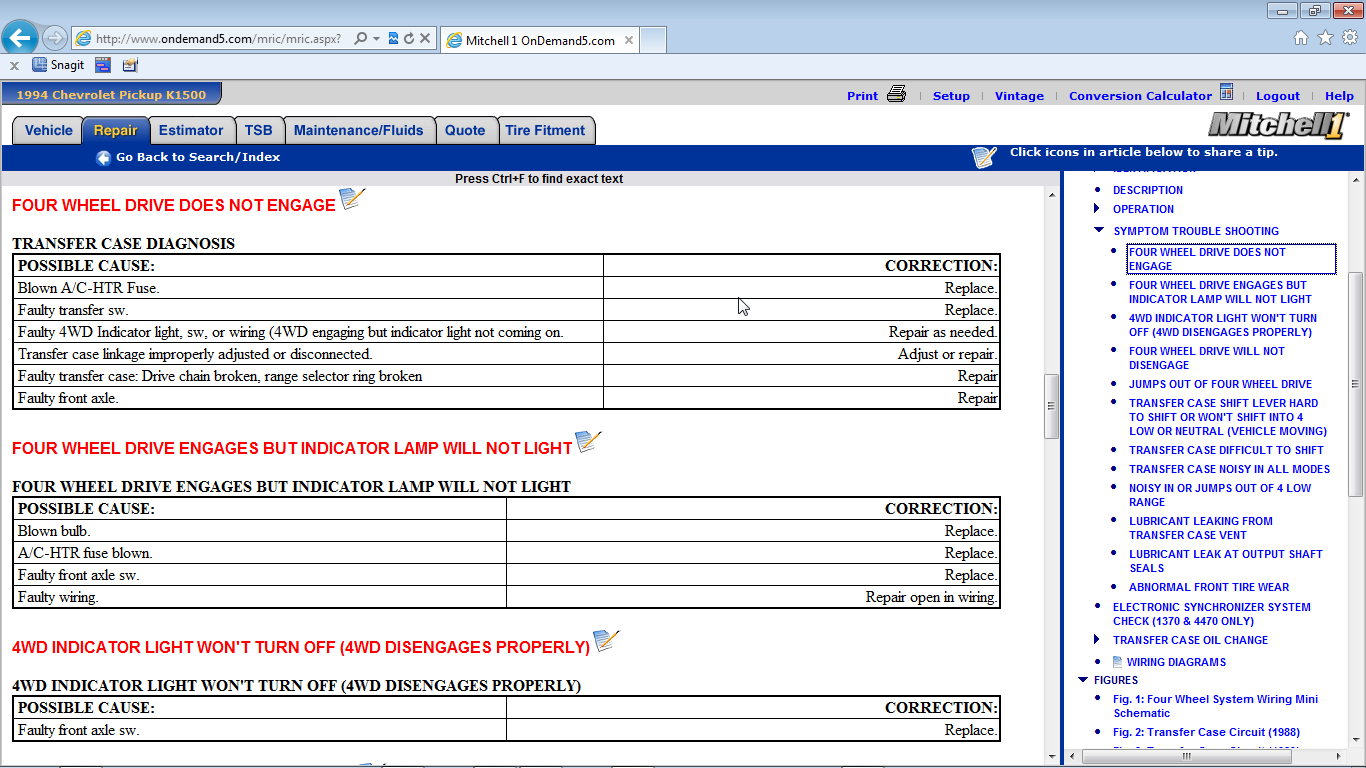The height and width of the screenshot is (768, 1366).
Task: Collapse the FIGURES section arrow
Action: [1083, 680]
